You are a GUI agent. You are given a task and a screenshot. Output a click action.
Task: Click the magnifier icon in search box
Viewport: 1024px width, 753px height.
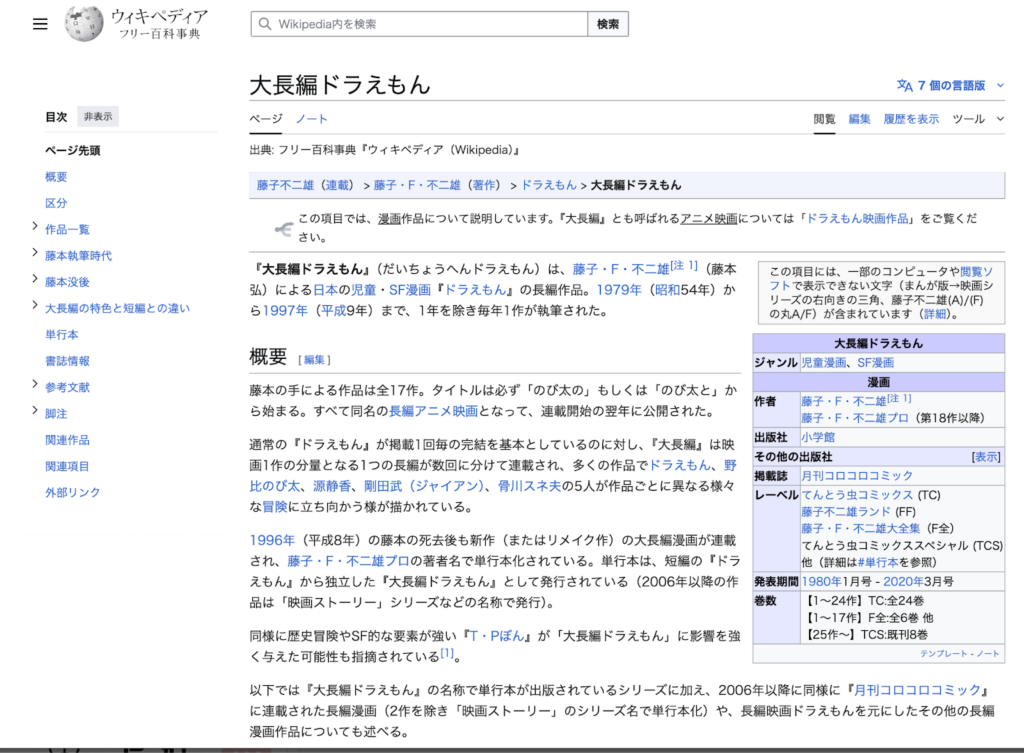click(264, 24)
